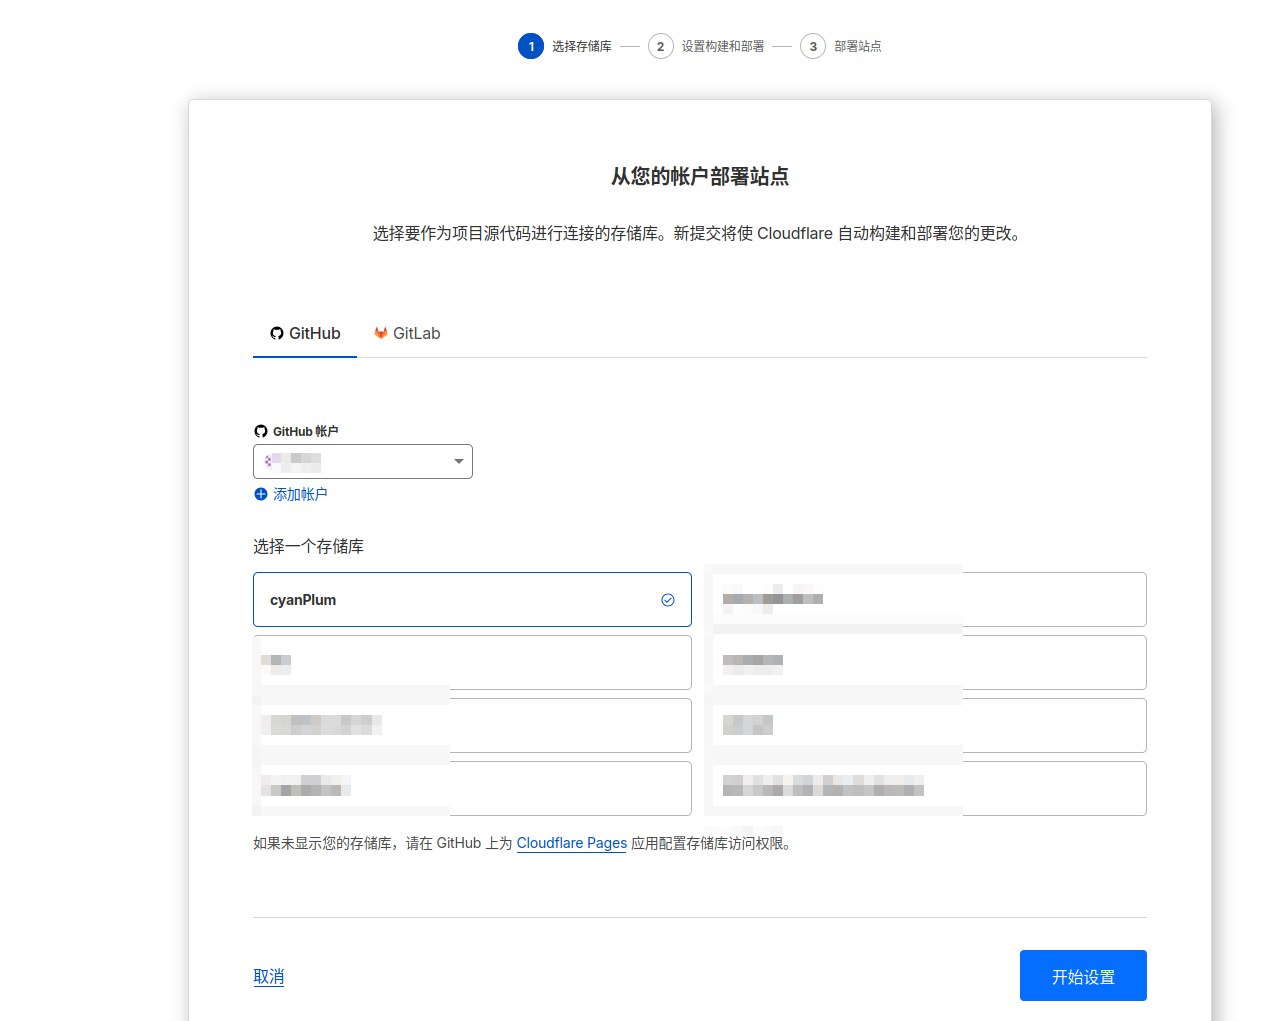Screen dimensions: 1269x1021
Task: Open the Cloudflare Pages link
Action: [x=572, y=843]
